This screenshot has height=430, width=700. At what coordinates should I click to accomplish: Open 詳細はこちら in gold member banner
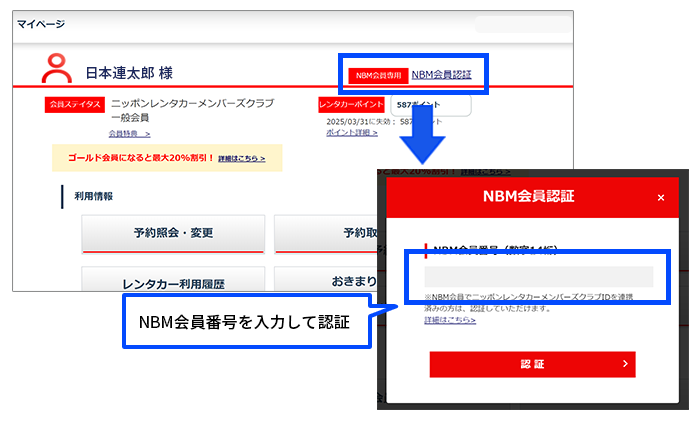point(242,159)
